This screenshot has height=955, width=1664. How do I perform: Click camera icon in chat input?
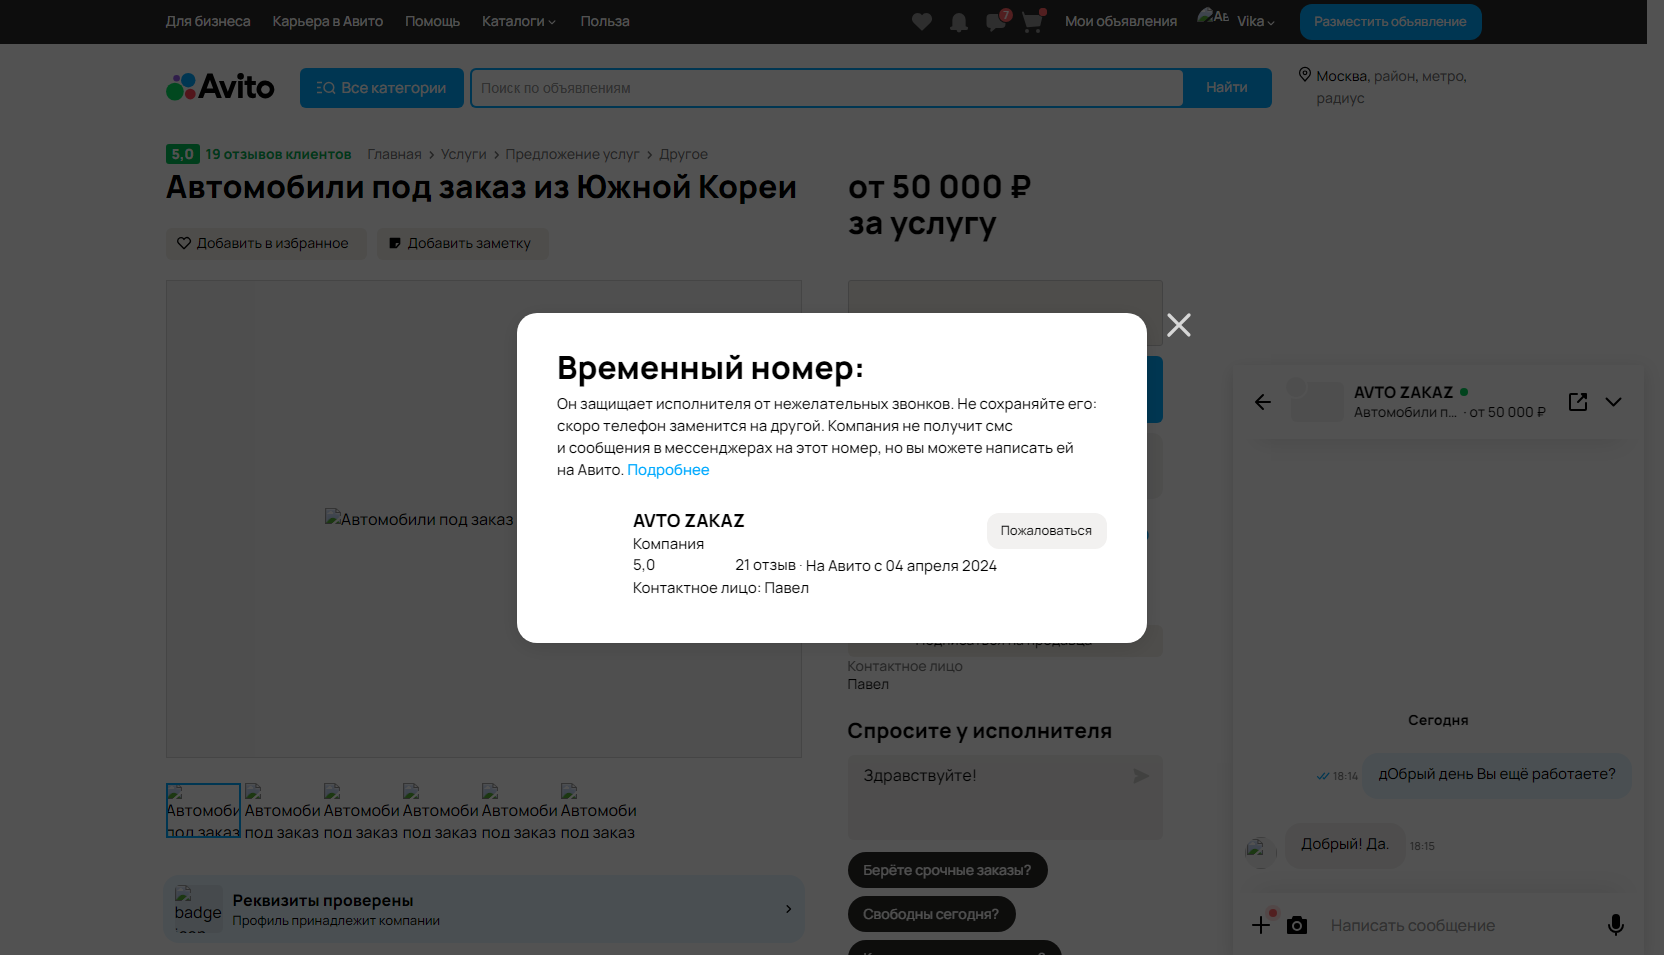[x=1297, y=925]
